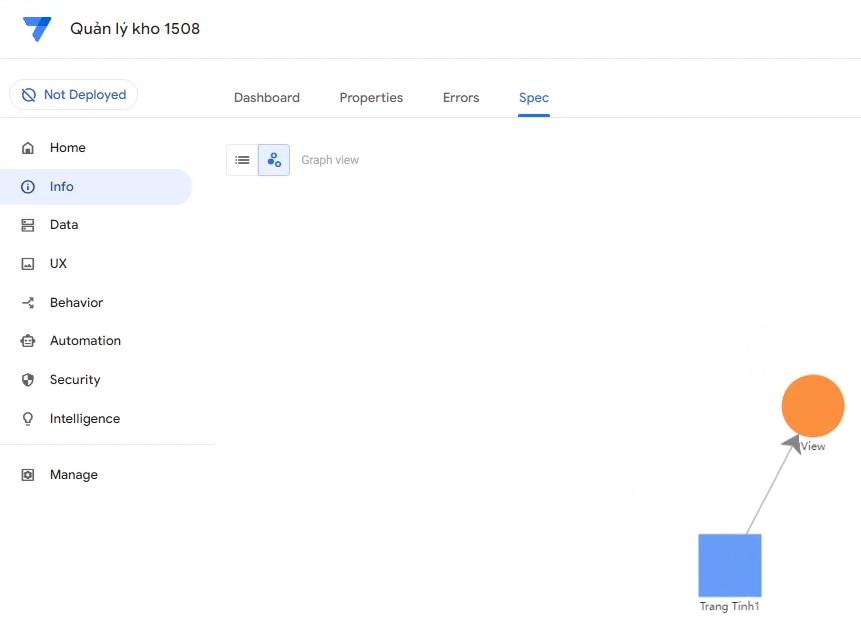Click the Security shield icon
This screenshot has width=861, height=622.
(x=27, y=380)
